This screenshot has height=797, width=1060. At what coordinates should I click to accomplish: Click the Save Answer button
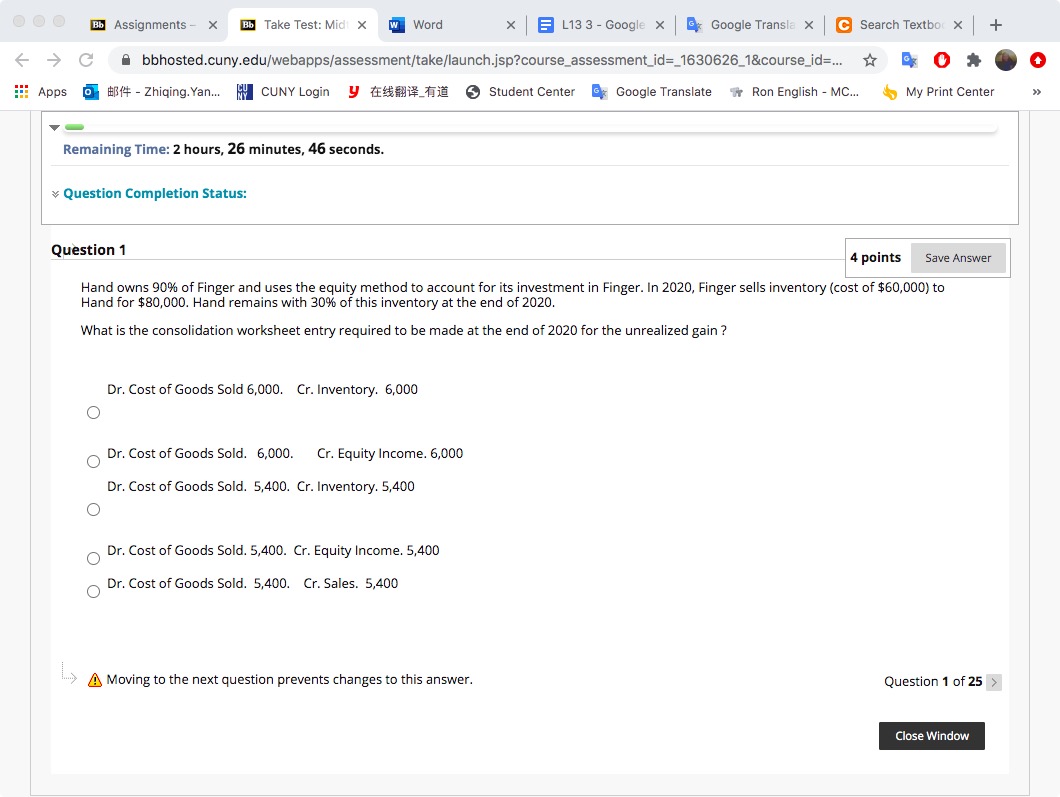pyautogui.click(x=957, y=257)
